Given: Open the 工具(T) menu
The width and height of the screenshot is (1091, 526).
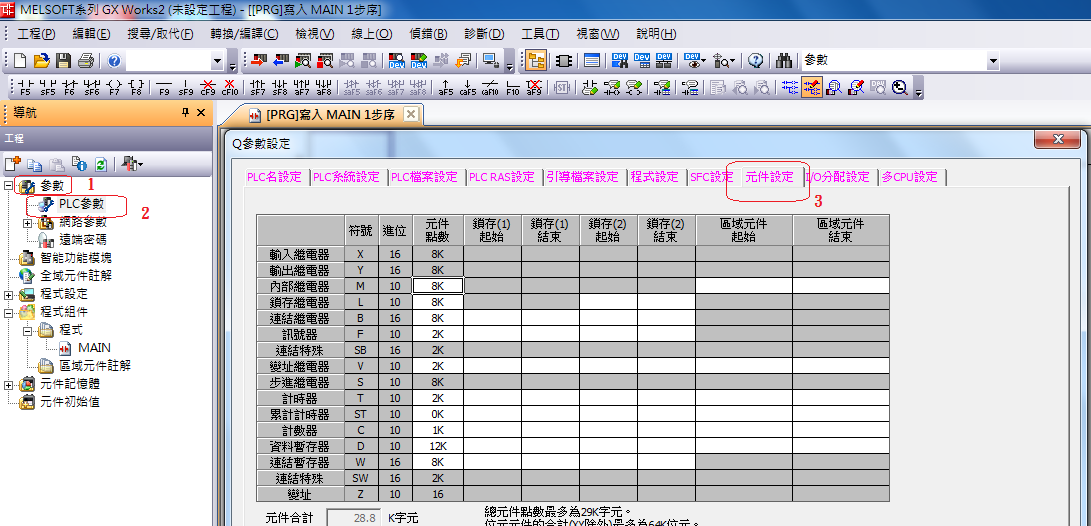Looking at the screenshot, I should tap(540, 34).
